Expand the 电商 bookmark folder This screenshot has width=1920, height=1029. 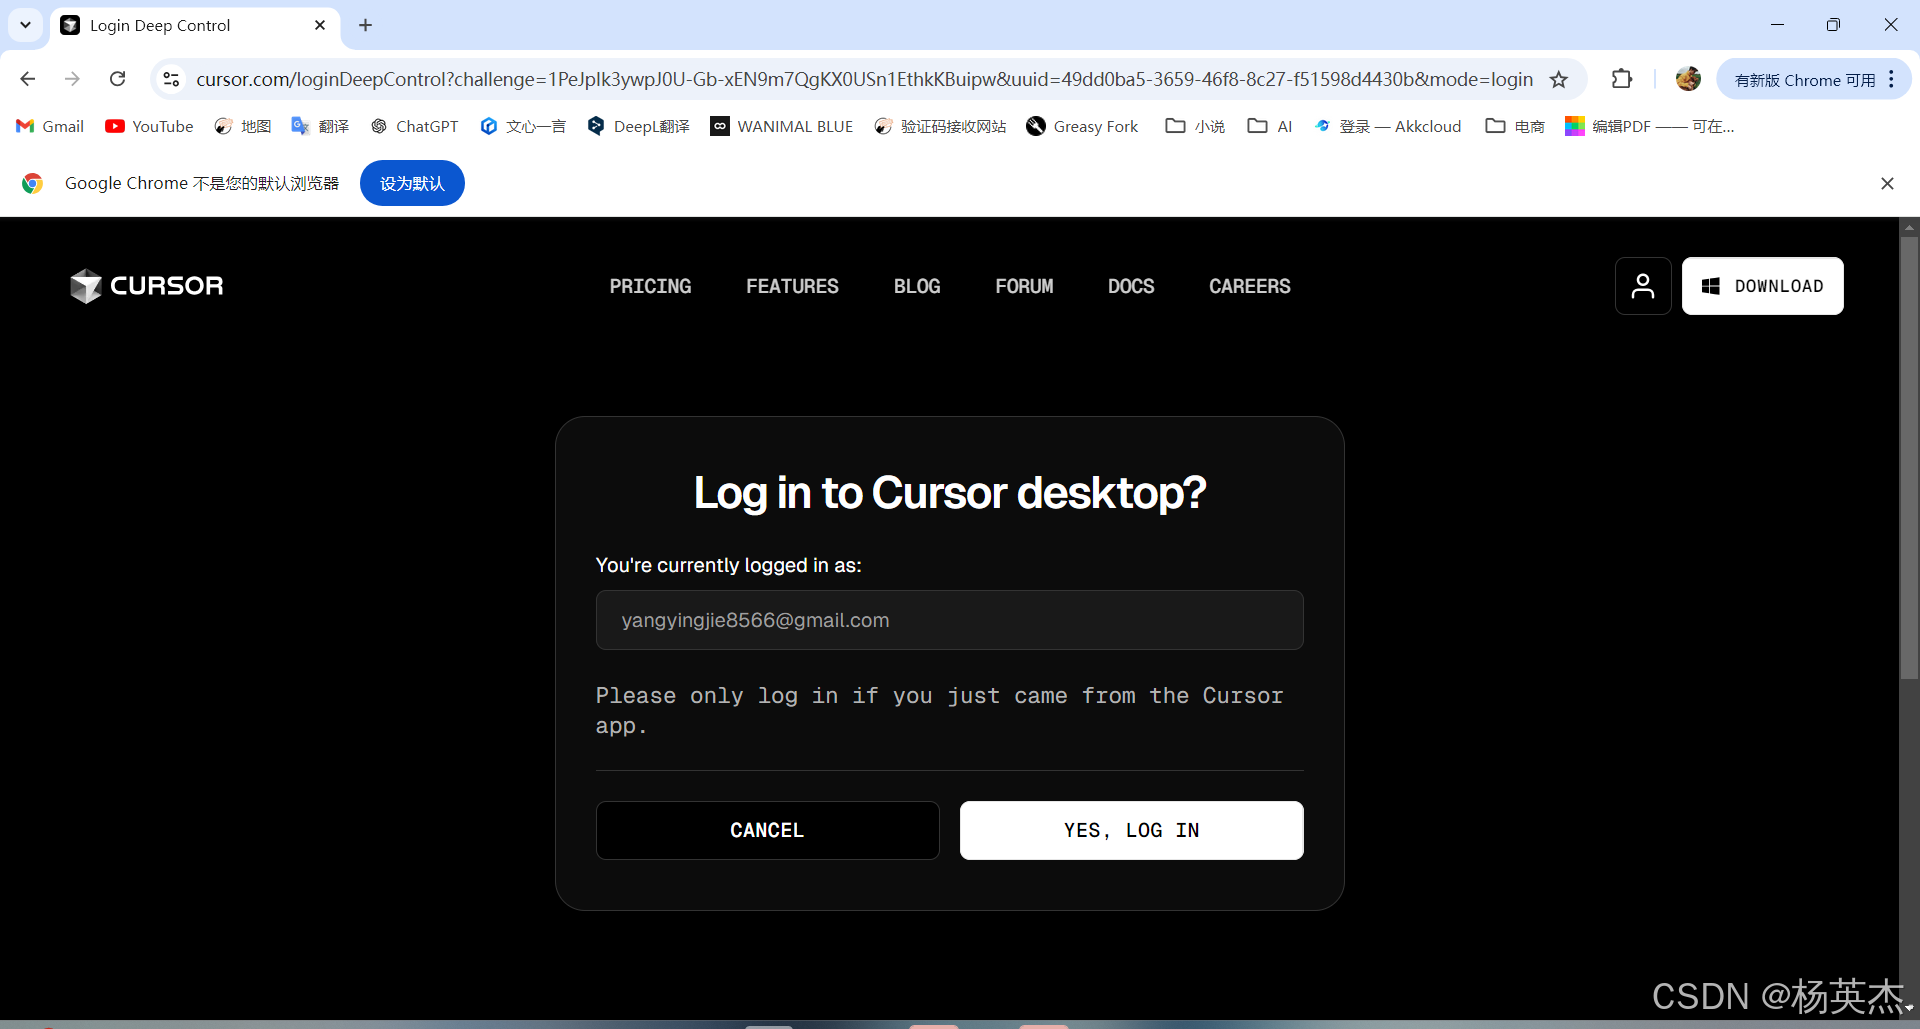(x=1515, y=126)
